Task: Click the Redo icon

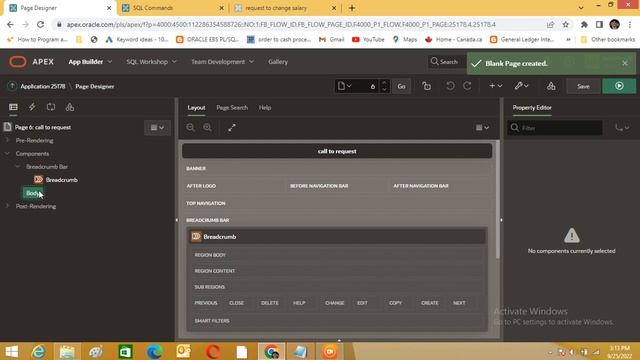Action: coord(467,86)
